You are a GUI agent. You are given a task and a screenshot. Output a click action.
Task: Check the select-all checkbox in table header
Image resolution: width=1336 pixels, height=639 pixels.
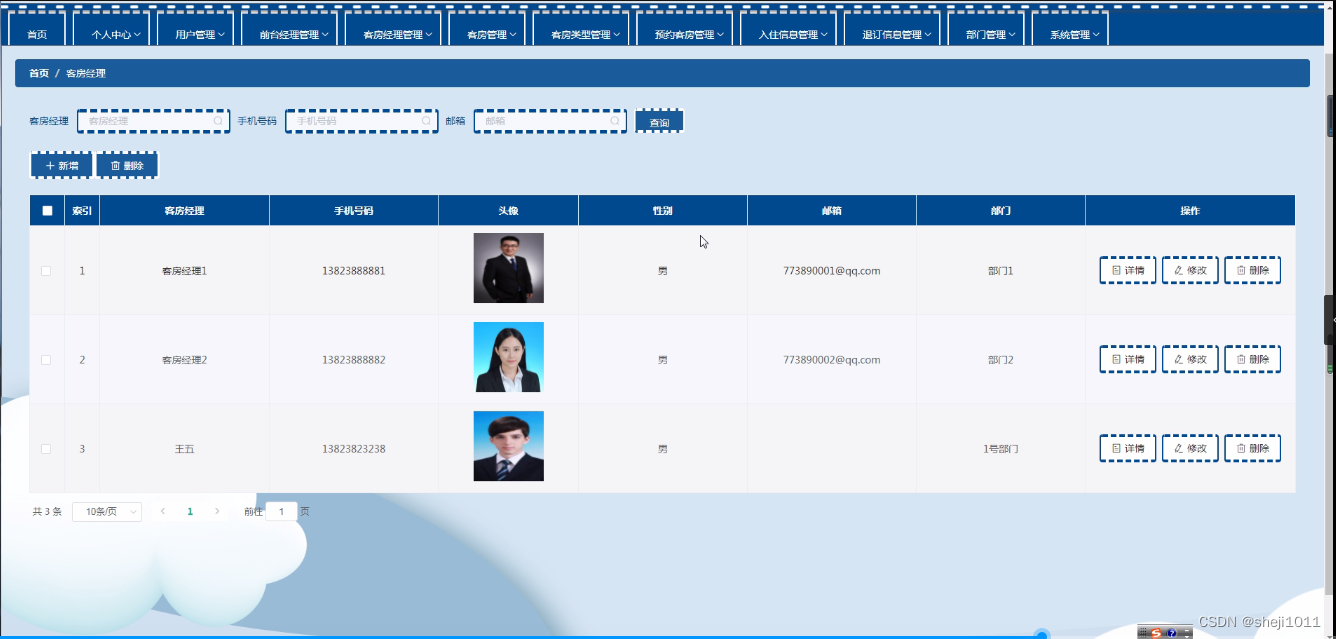46,209
